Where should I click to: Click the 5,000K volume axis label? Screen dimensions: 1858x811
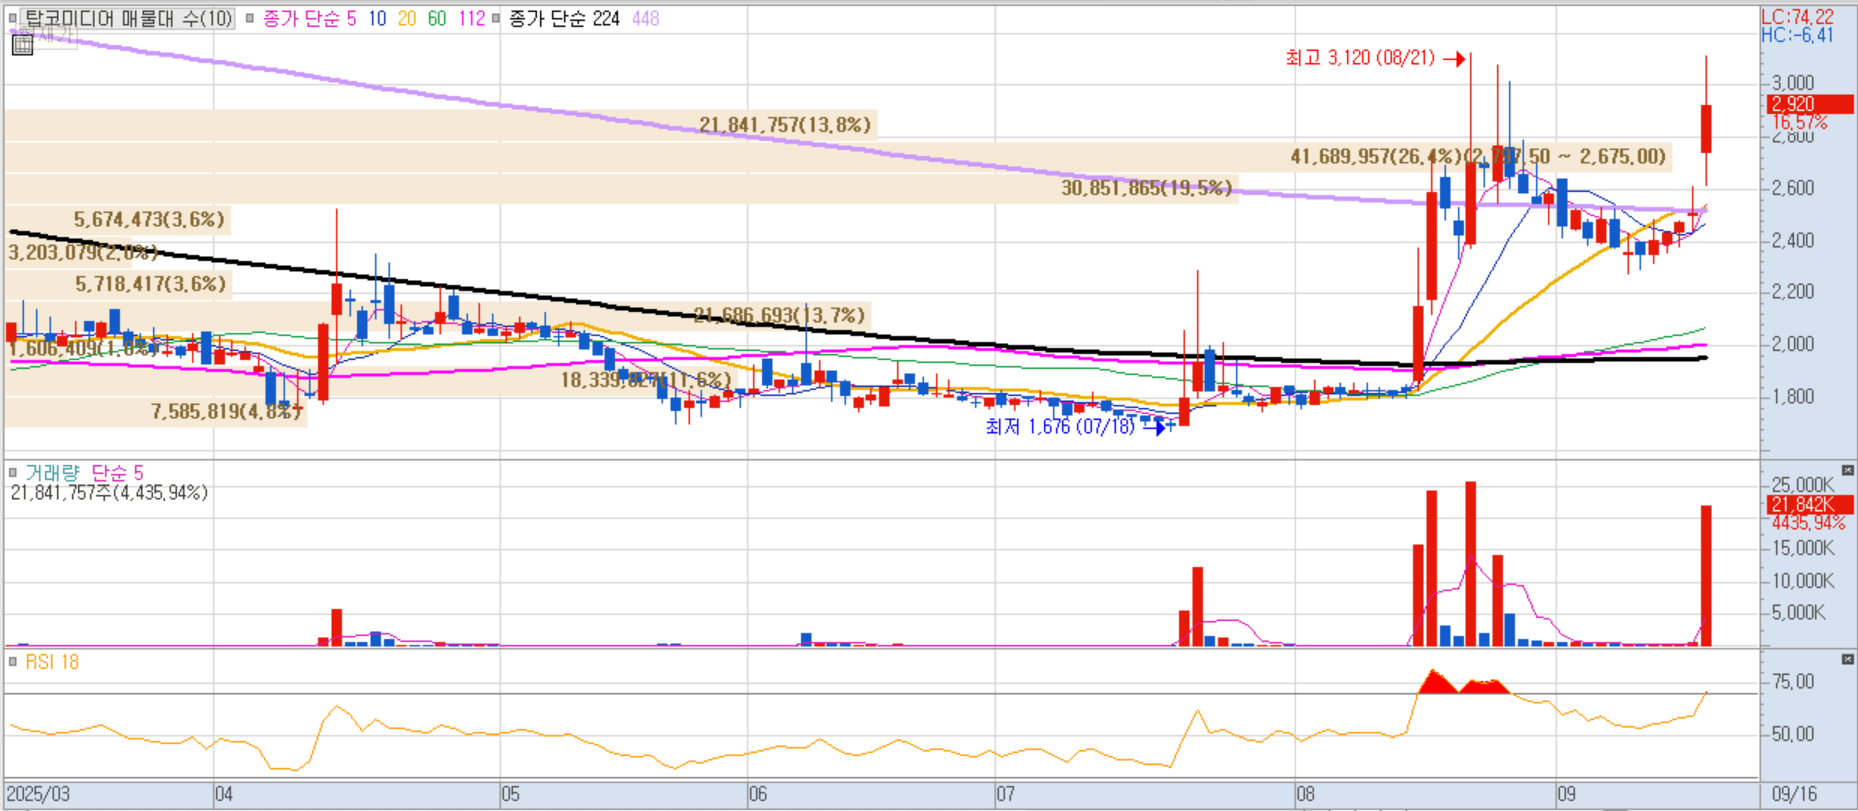point(1798,612)
